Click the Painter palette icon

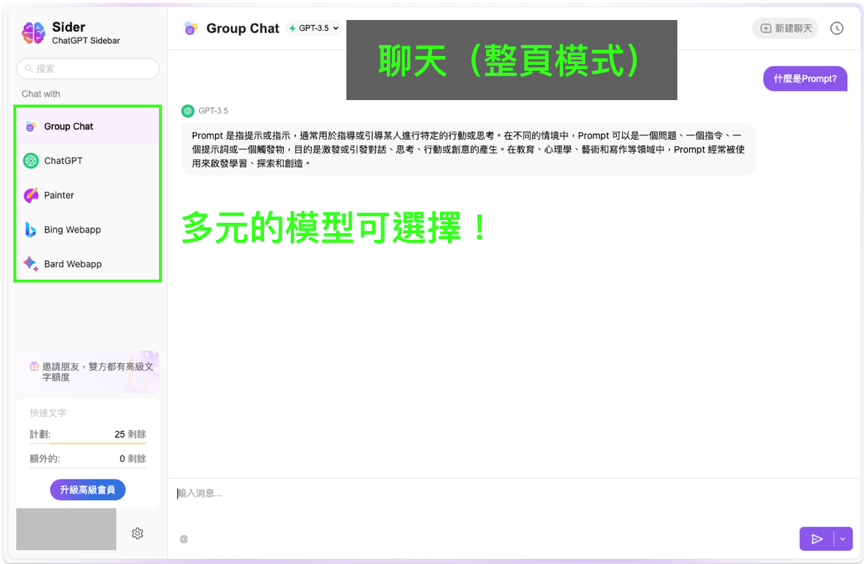(x=31, y=195)
